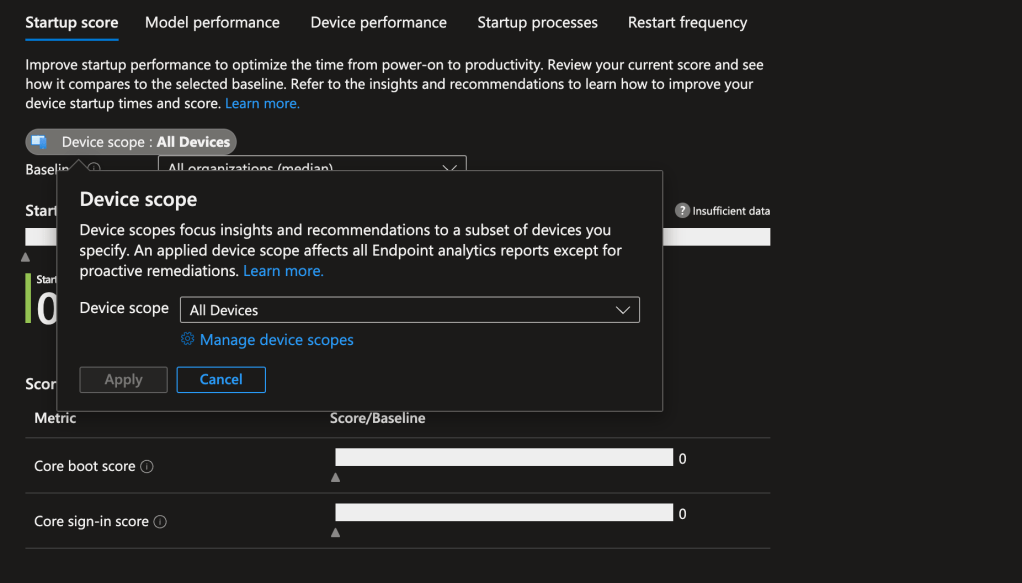Go to the Startup processes tab
This screenshot has height=583, width=1022.
click(x=537, y=22)
